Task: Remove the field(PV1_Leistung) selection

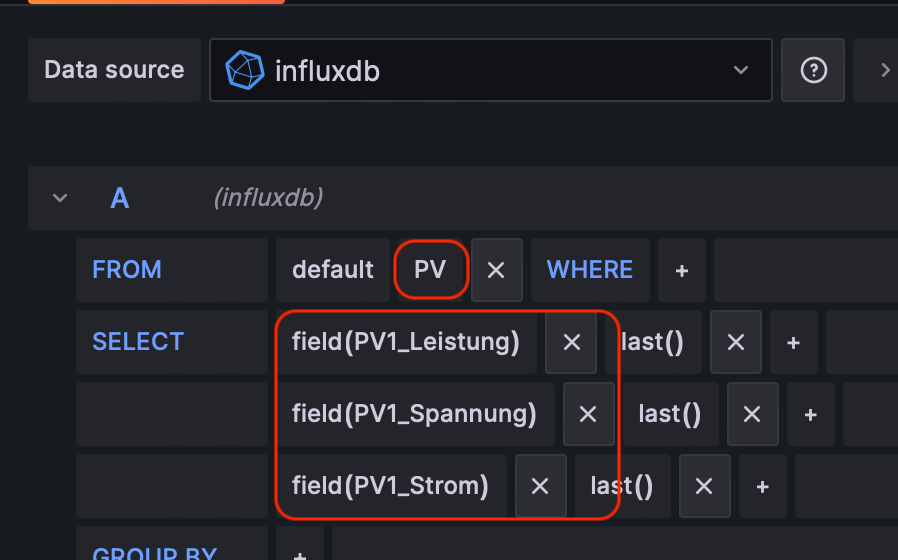Action: (x=571, y=342)
